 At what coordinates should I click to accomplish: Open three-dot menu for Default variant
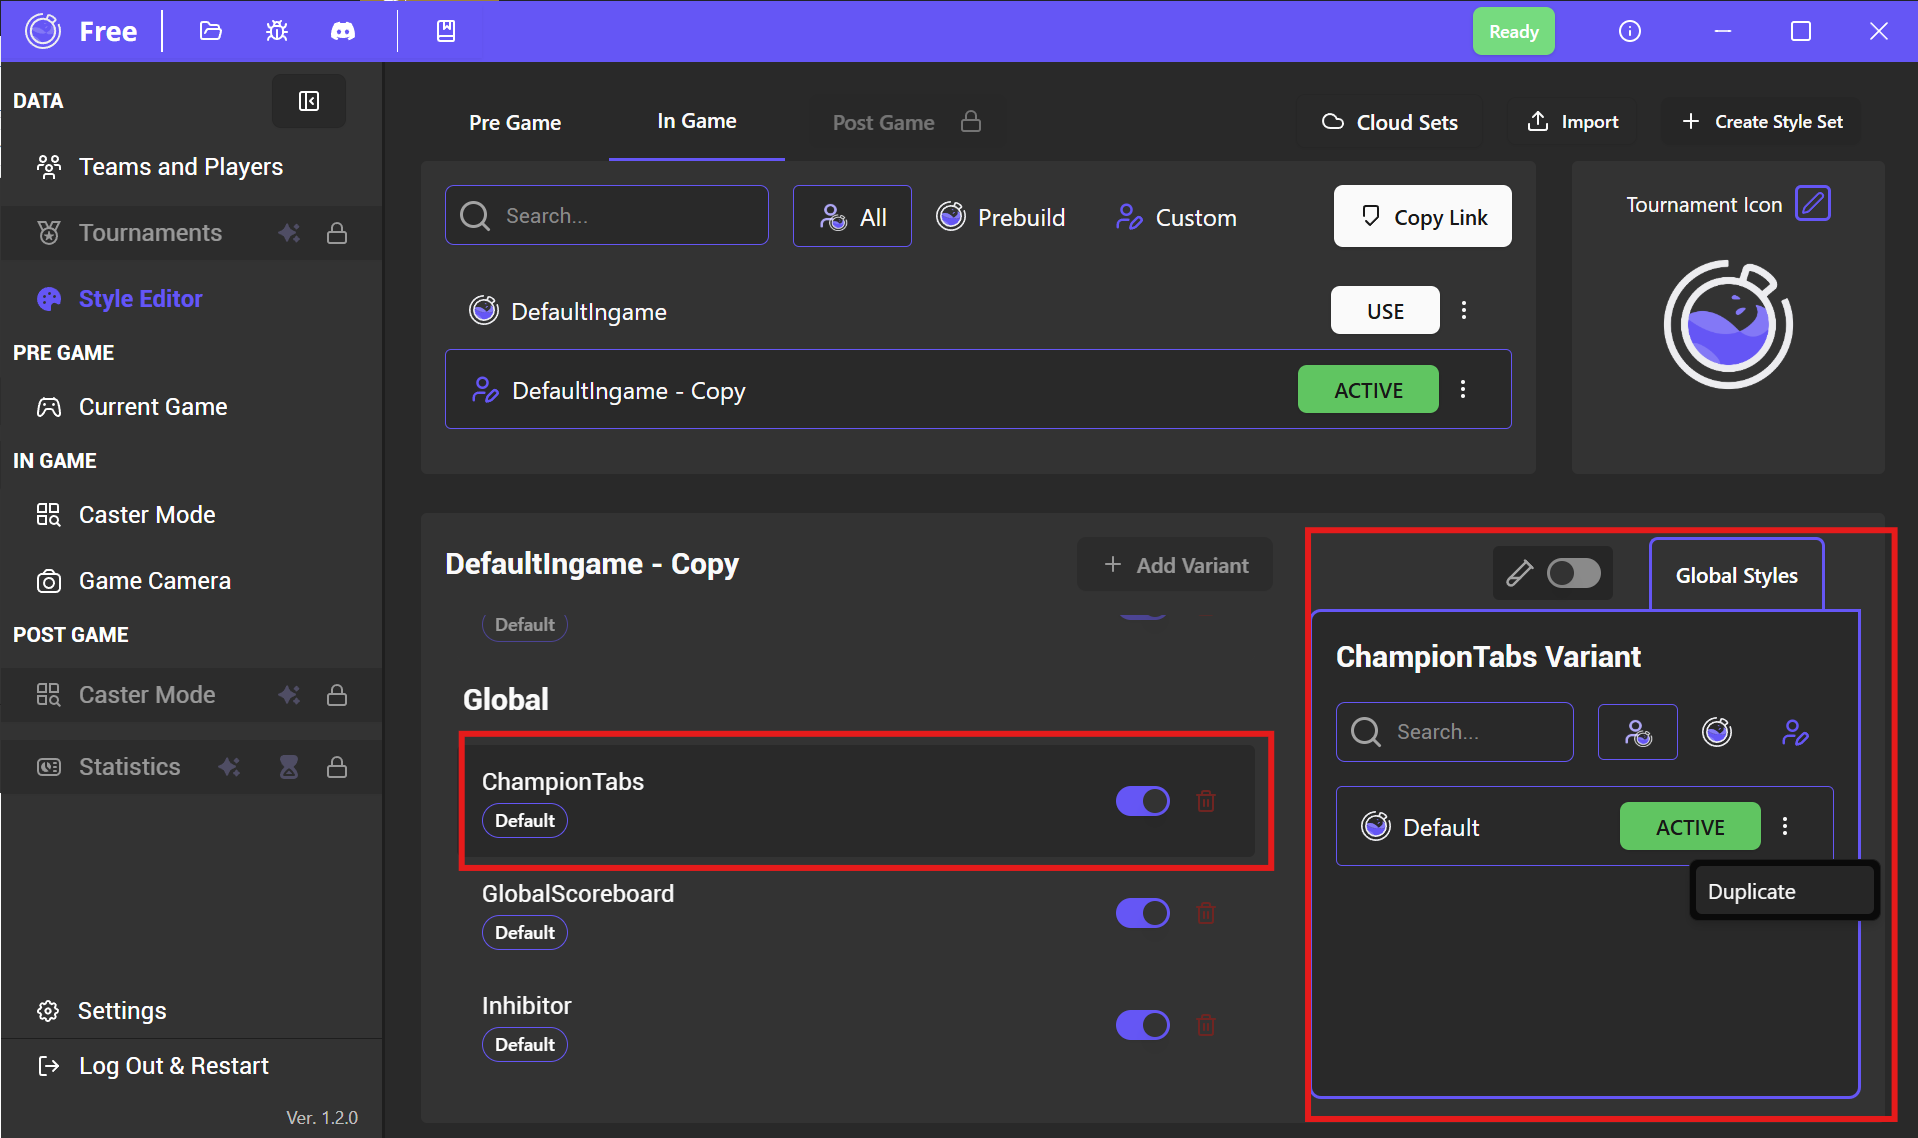[x=1785, y=826]
